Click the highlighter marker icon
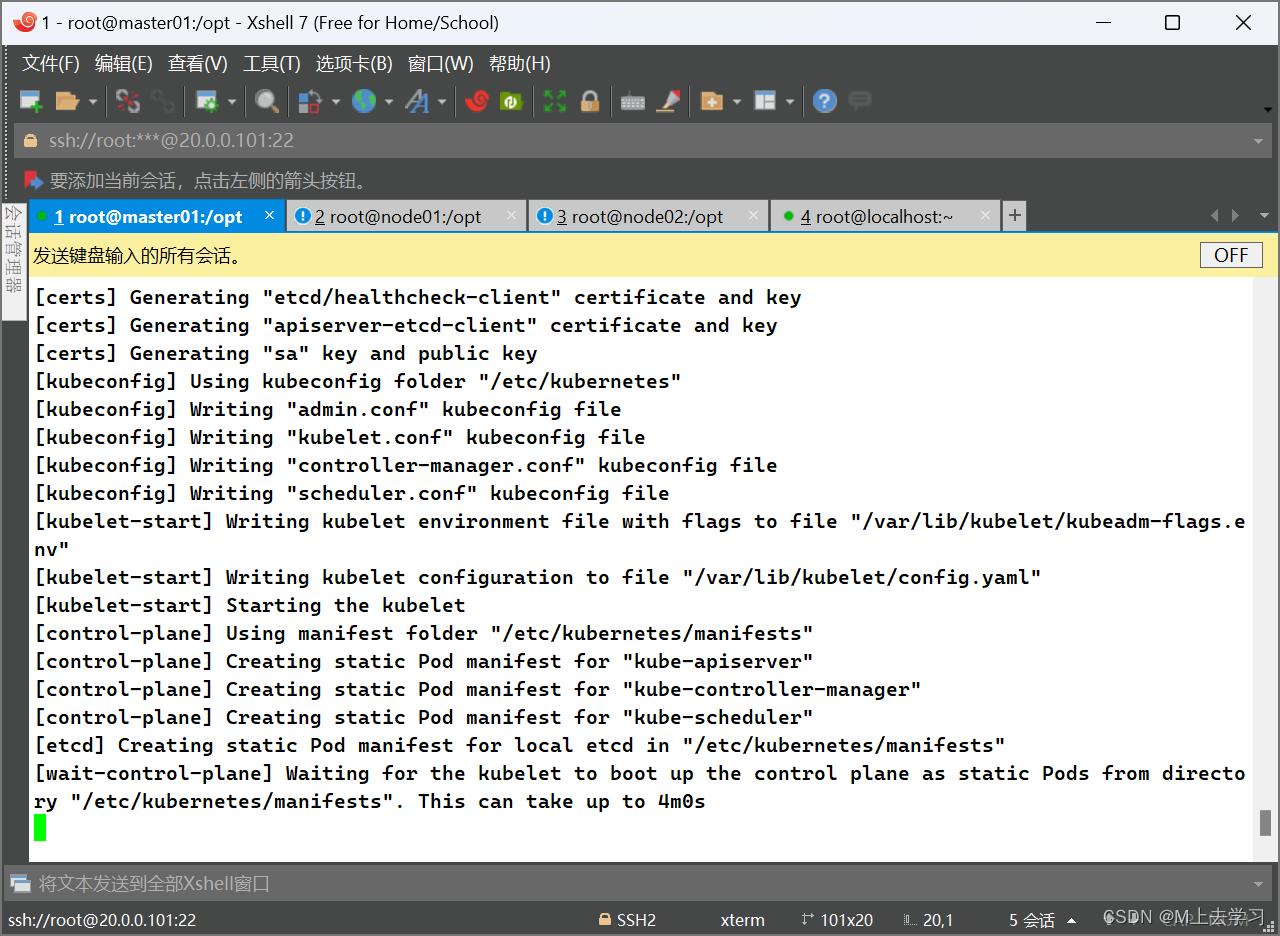The width and height of the screenshot is (1280, 936). click(x=668, y=101)
